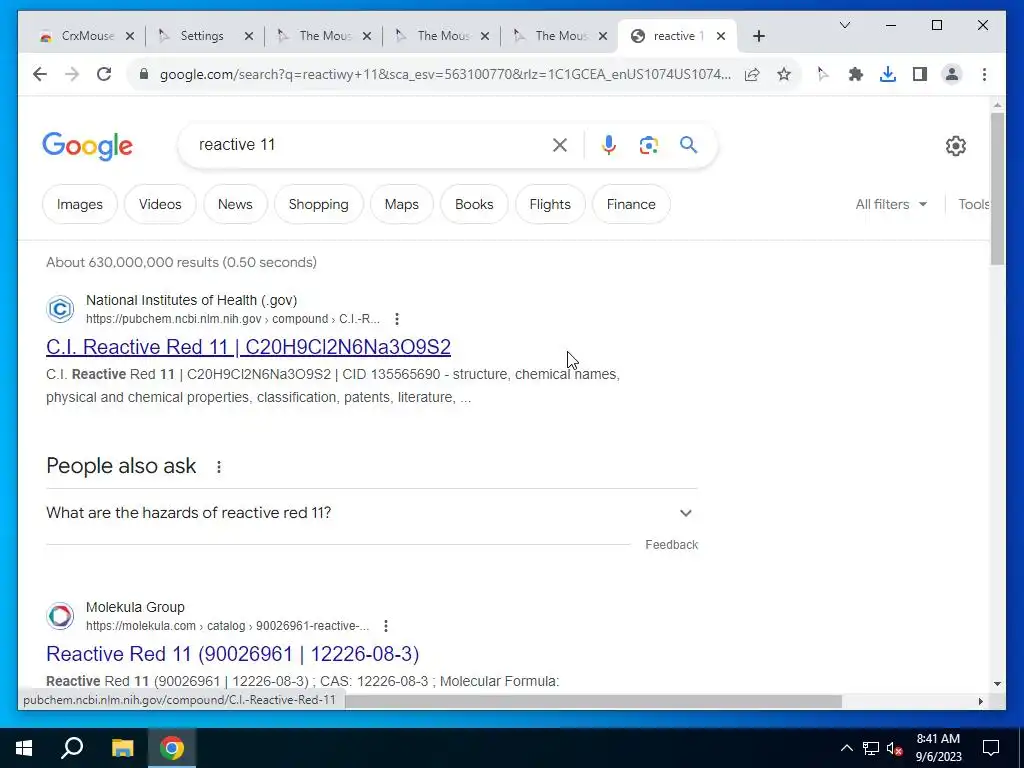Click the Chrome taskbar icon

(x=172, y=748)
